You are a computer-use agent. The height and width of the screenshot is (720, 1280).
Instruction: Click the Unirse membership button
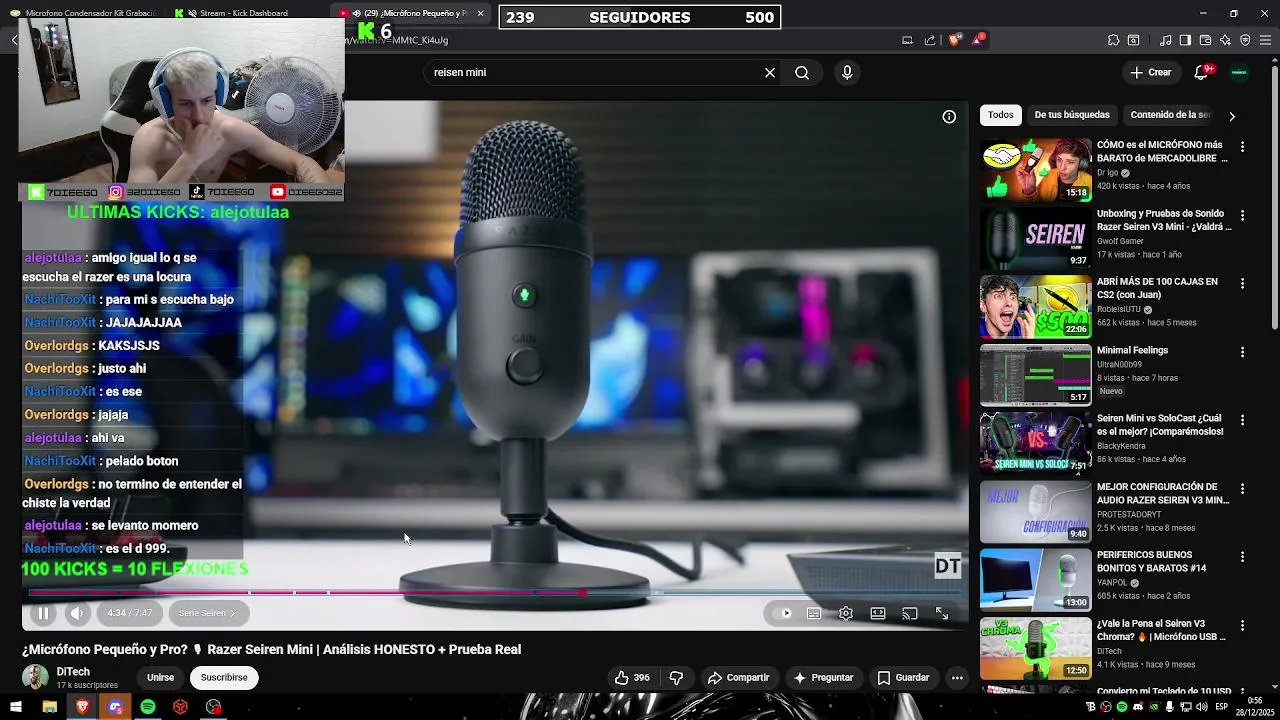pos(160,677)
